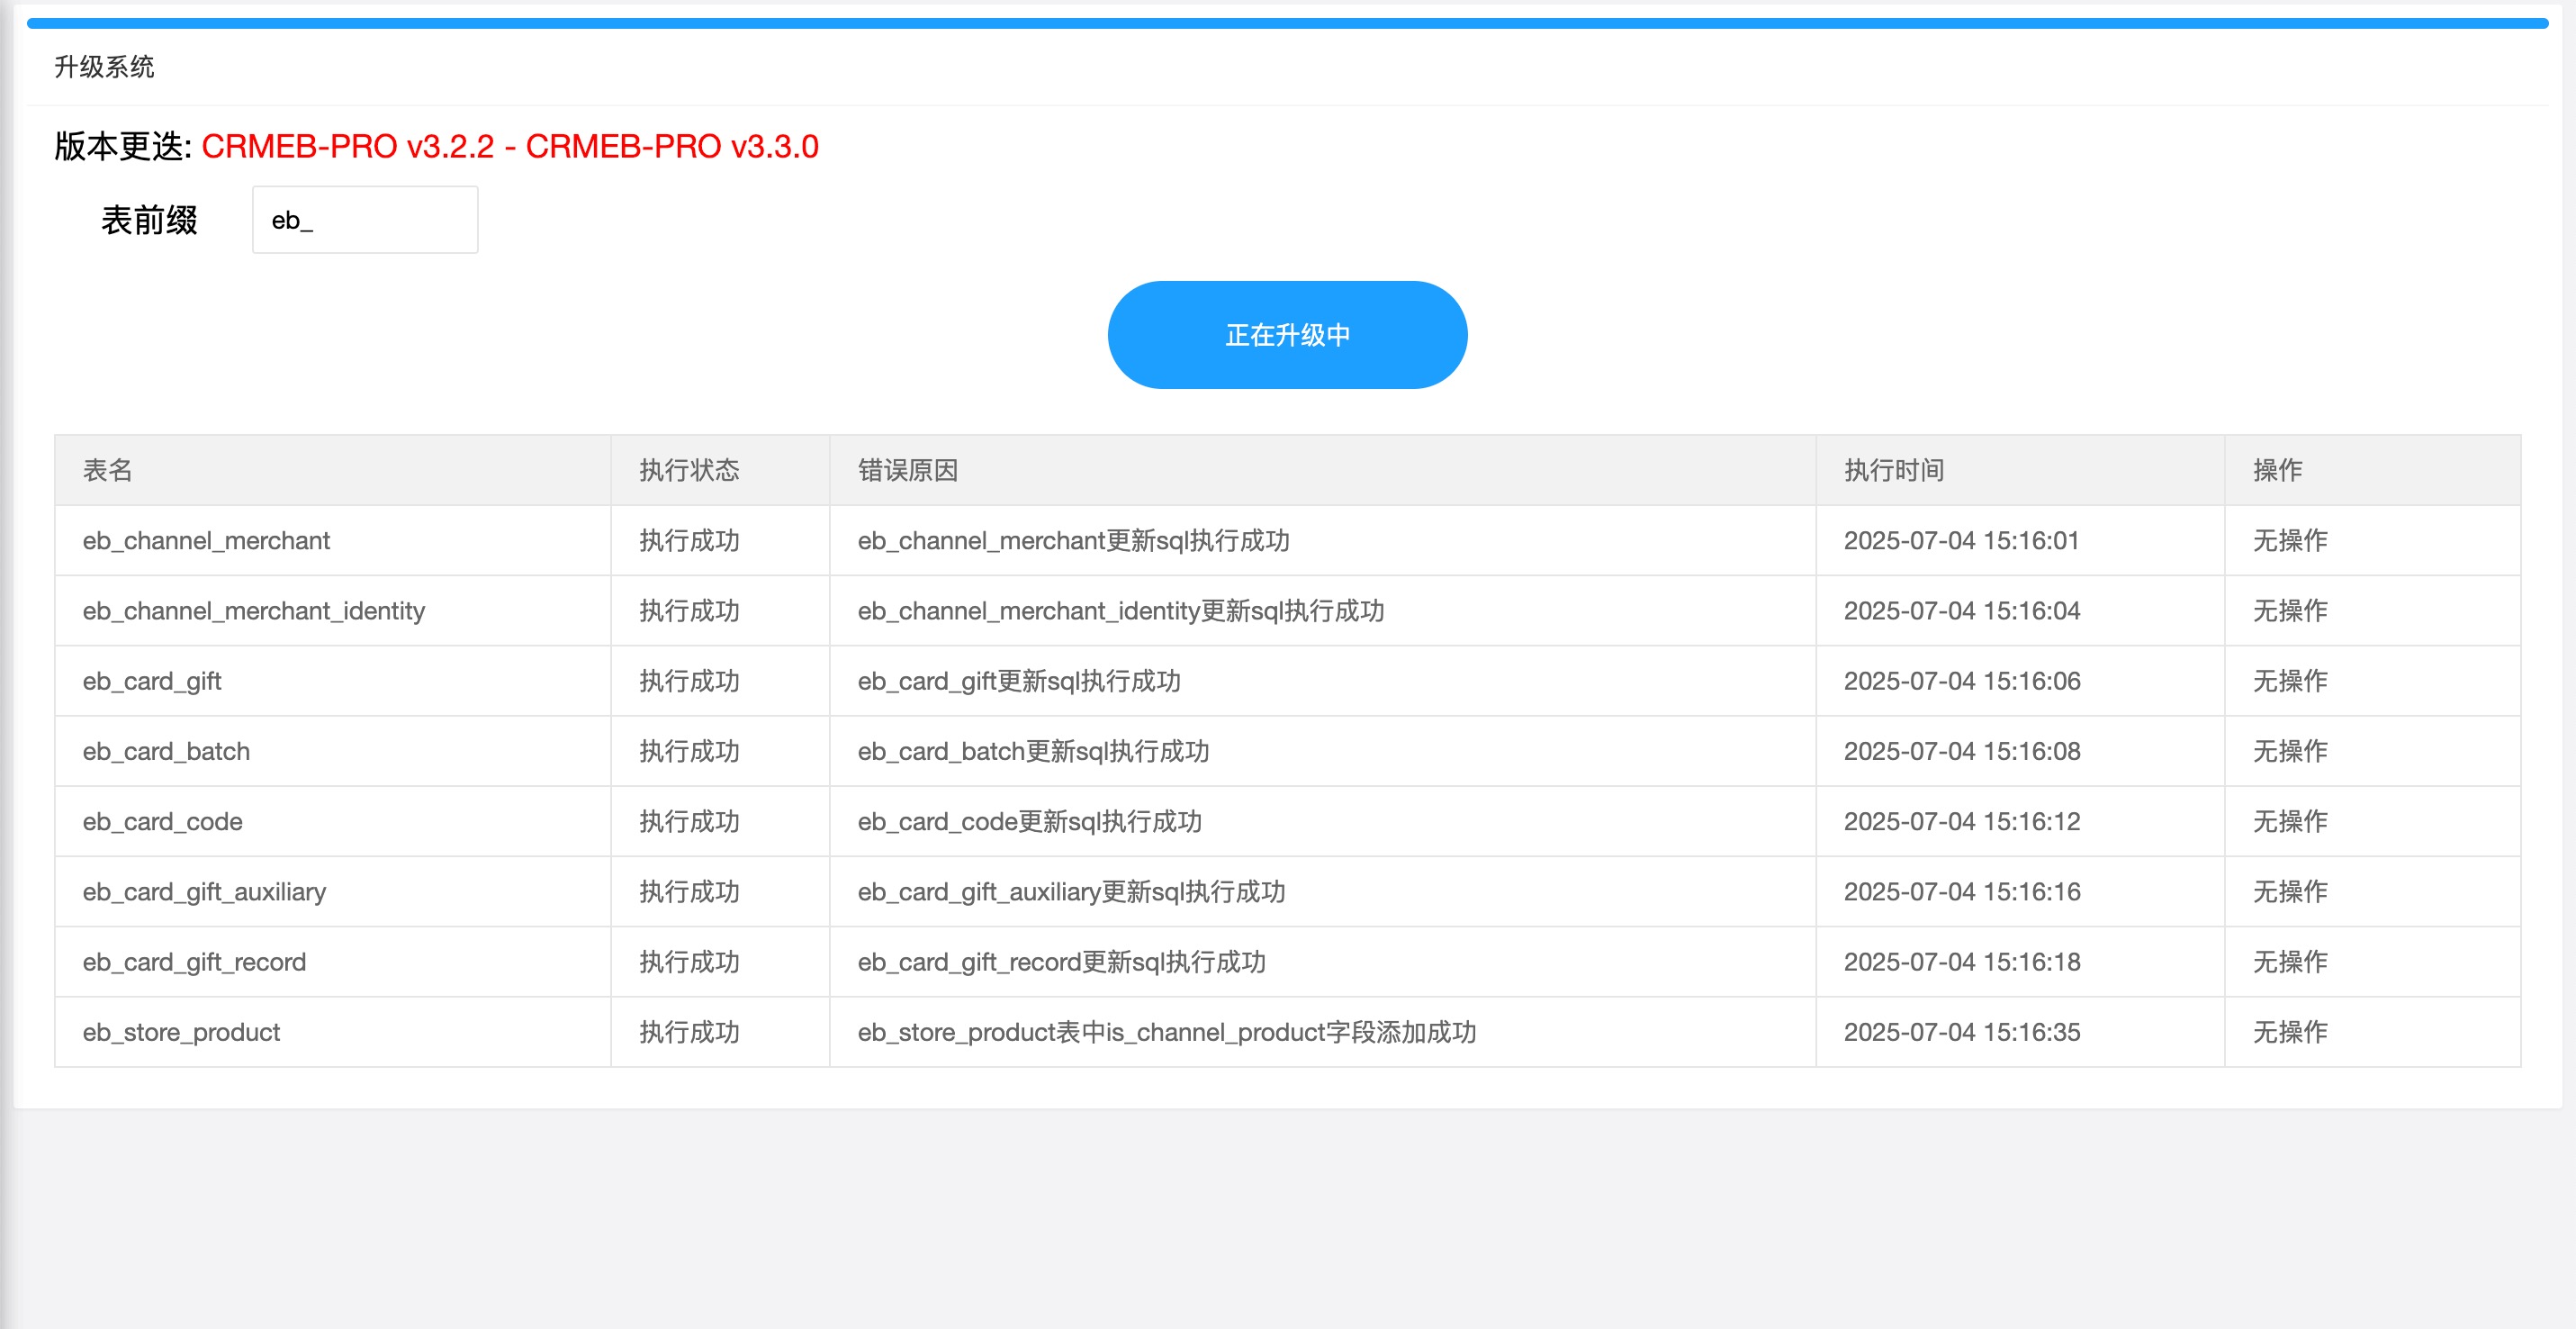Click 无操作 in the eb_card_batch row
2576x1329 pixels.
click(2290, 751)
